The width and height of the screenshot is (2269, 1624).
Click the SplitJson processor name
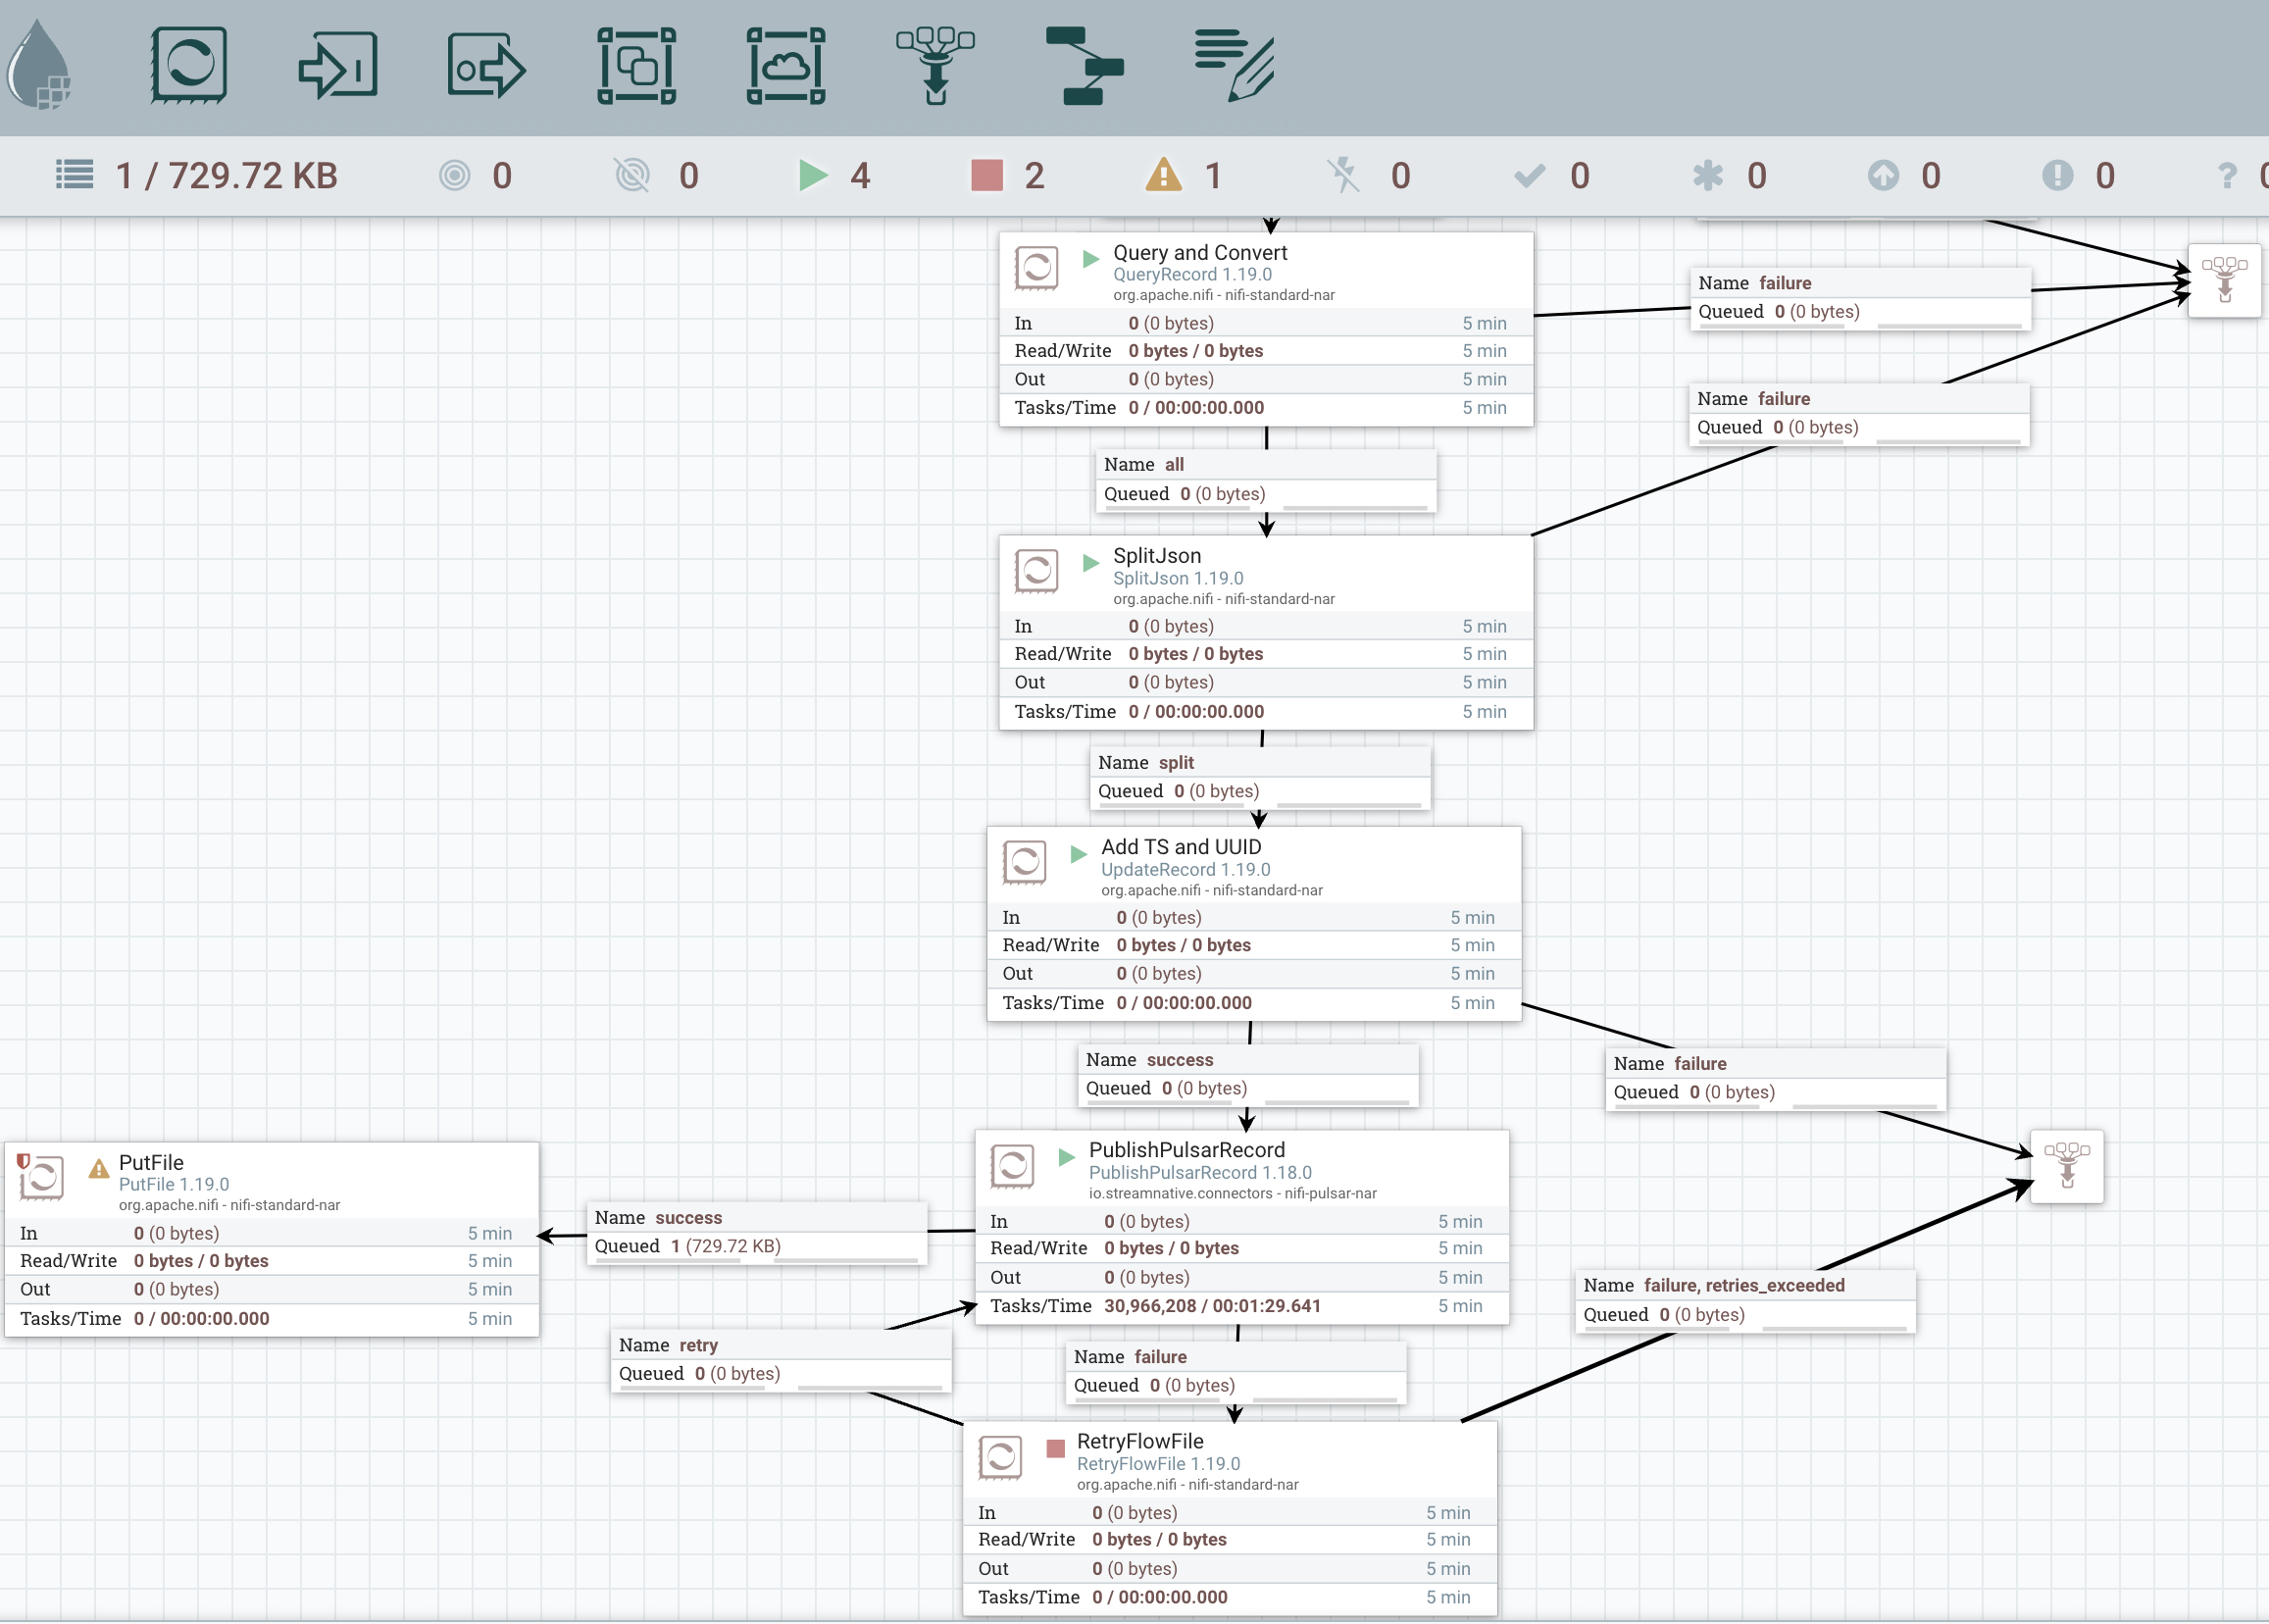1157,555
